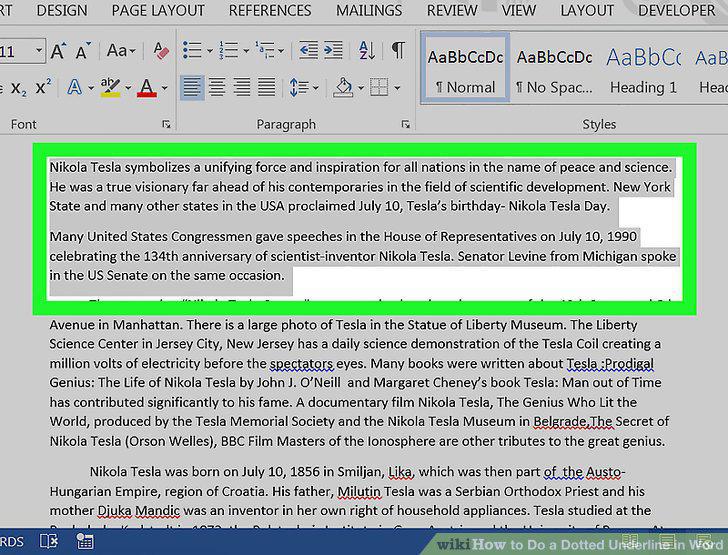Click the macro recording icon in the status bar

click(x=85, y=542)
